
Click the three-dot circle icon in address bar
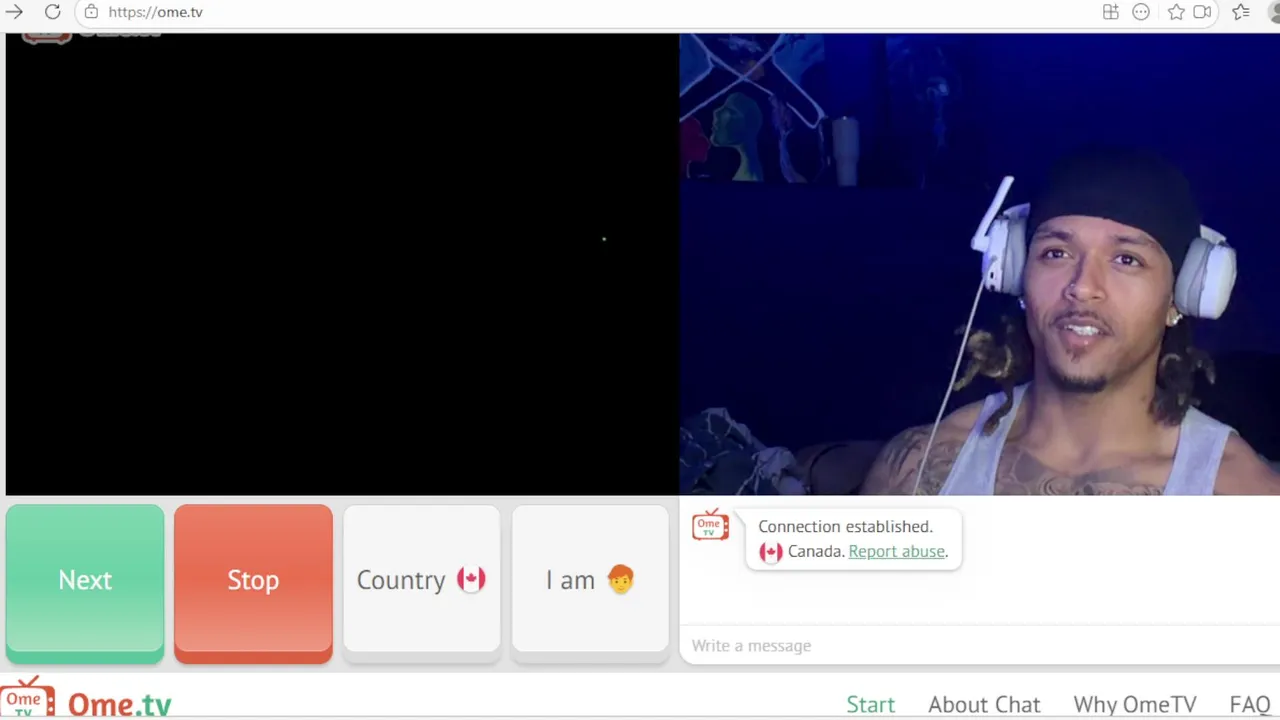pyautogui.click(x=1141, y=12)
